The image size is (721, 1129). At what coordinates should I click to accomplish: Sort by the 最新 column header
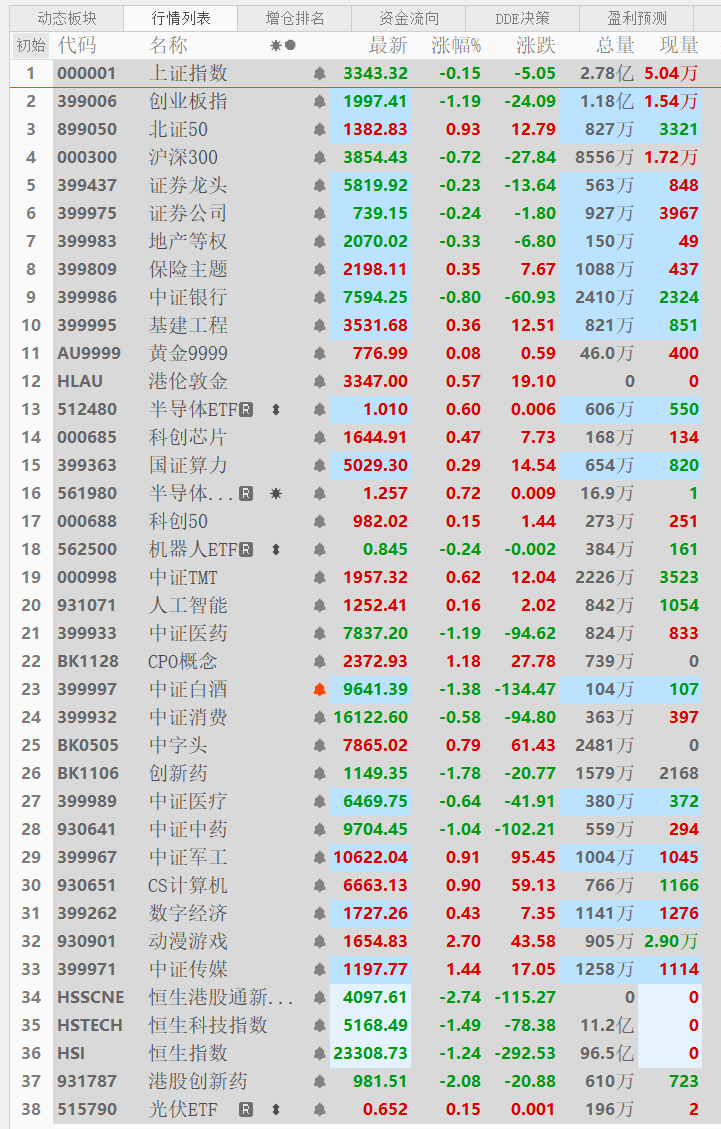388,46
